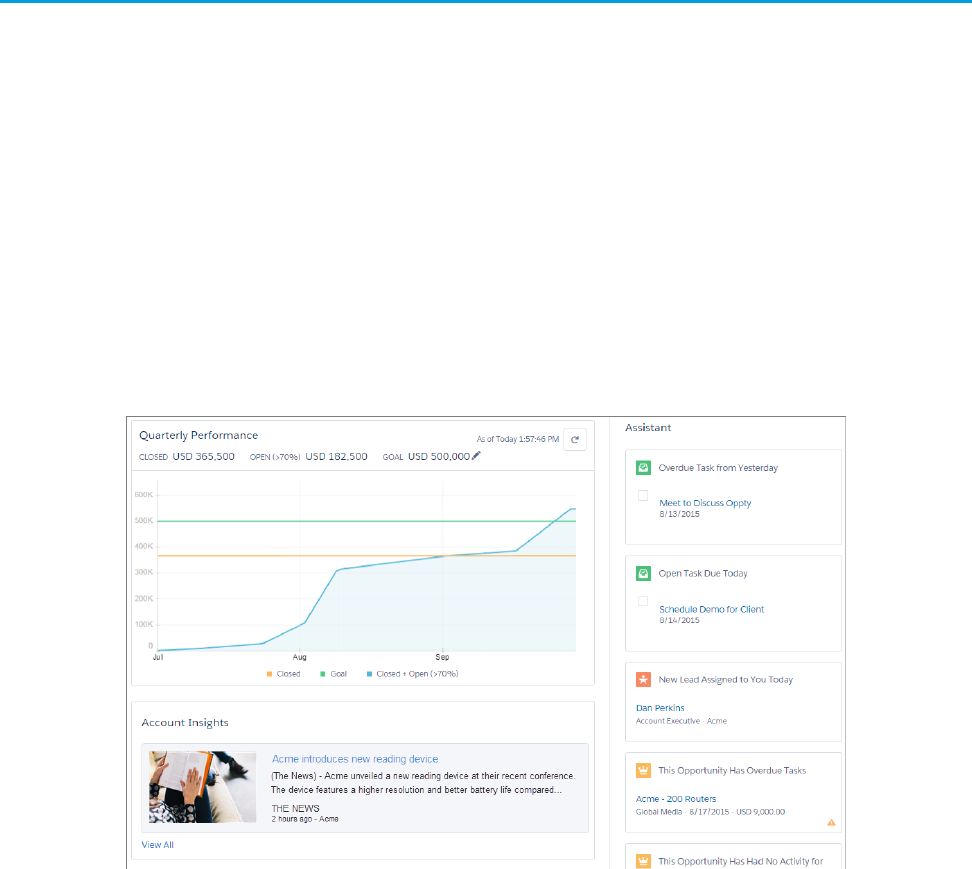The width and height of the screenshot is (972, 869).
Task: Check the Meet to Discuss Oppty checkbox
Action: tap(643, 495)
